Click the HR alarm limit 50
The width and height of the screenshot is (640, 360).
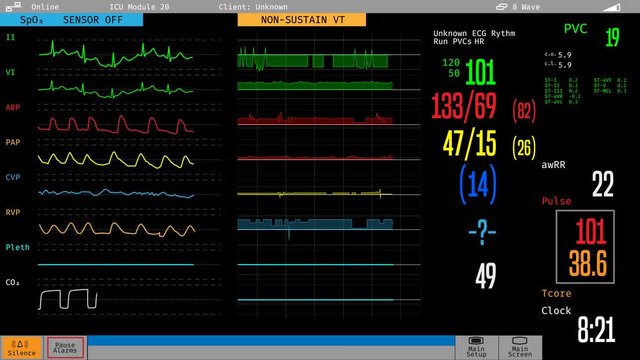pos(454,73)
